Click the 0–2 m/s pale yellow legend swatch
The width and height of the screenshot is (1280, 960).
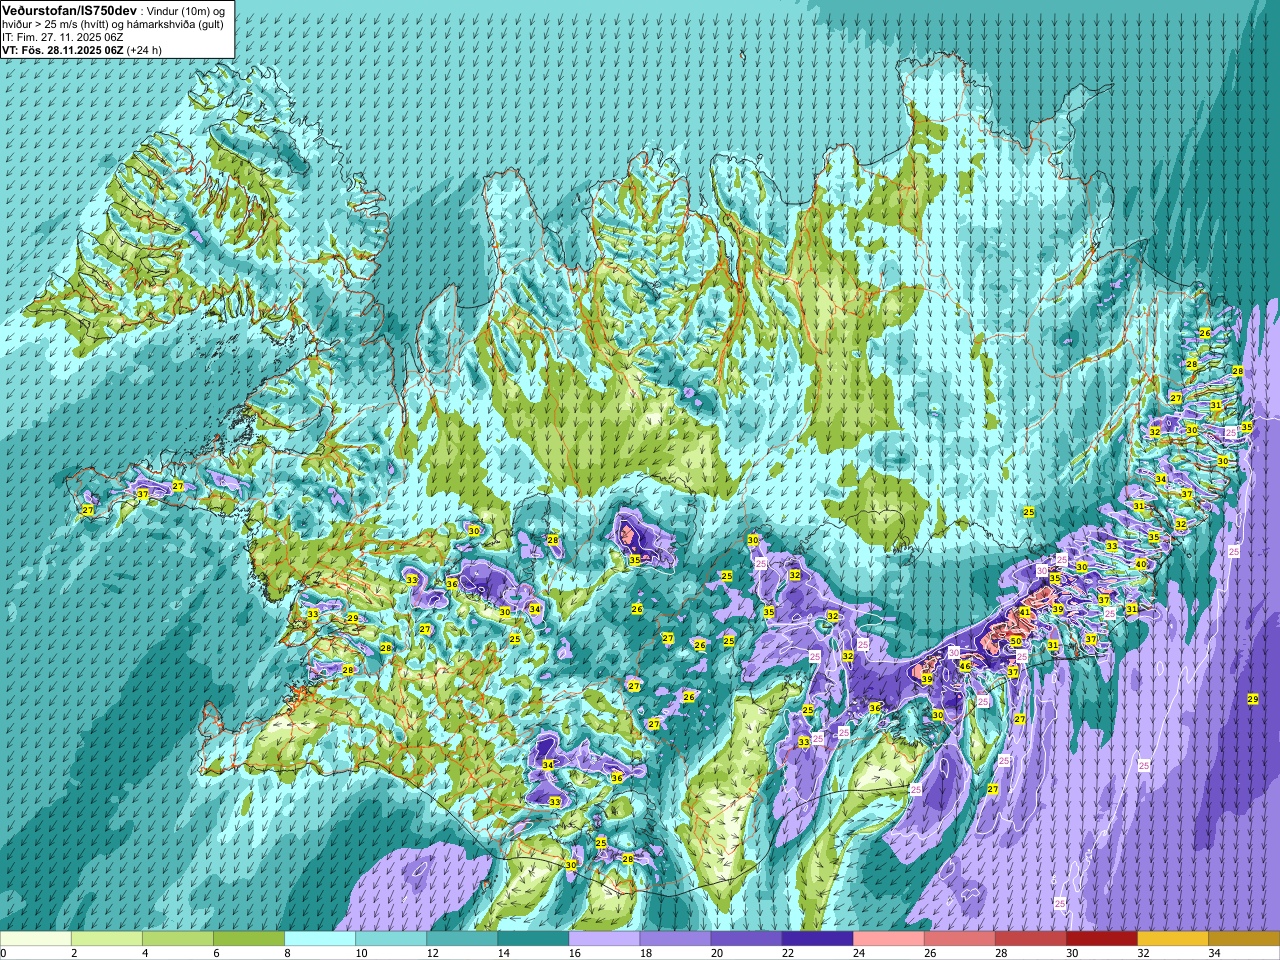click(x=36, y=939)
